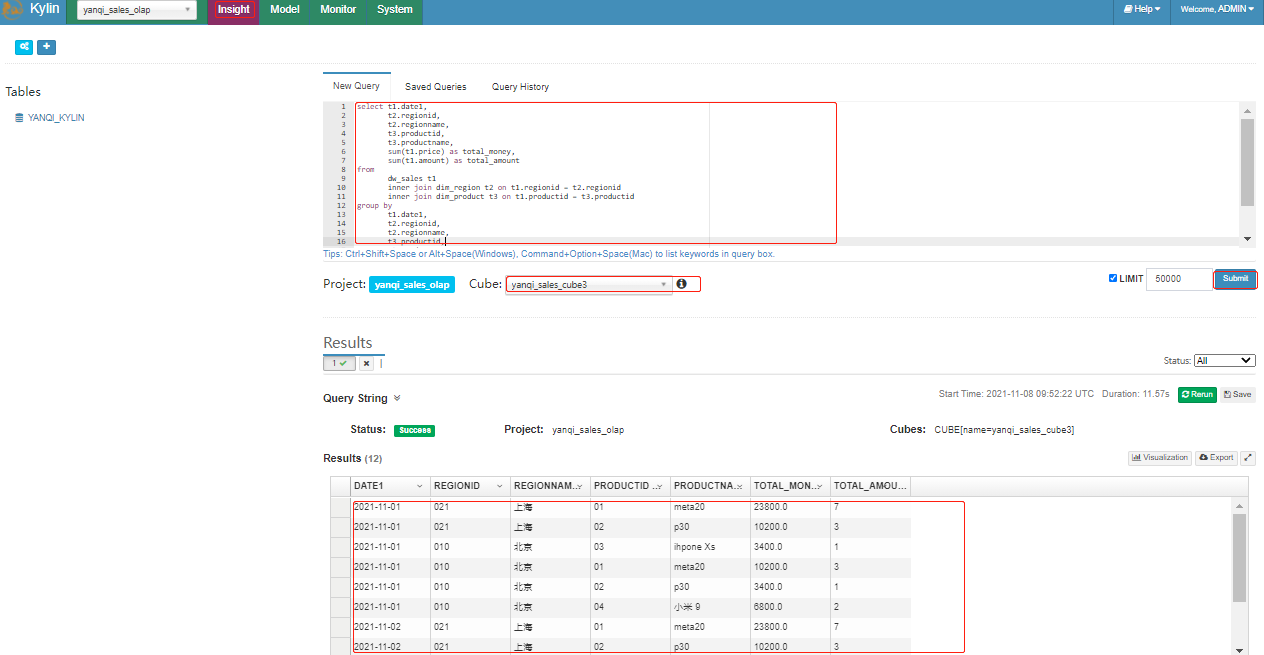Close the query result tab with x icon
Image resolution: width=1264 pixels, height=655 pixels.
click(x=366, y=364)
